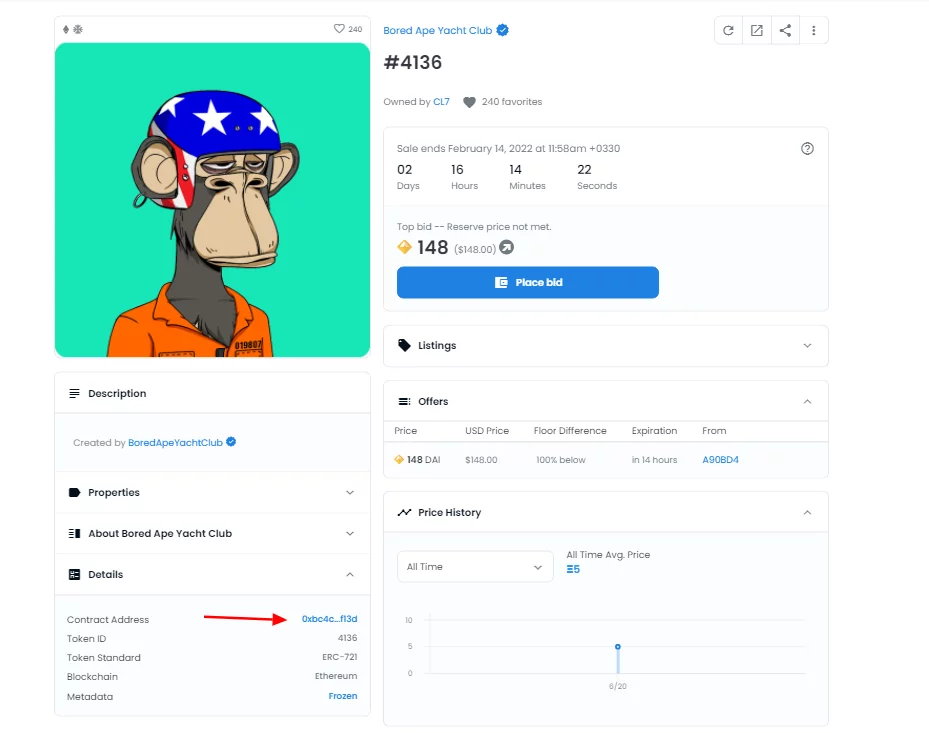The height and width of the screenshot is (733, 929).
Task: Click the share icon
Action: point(785,30)
